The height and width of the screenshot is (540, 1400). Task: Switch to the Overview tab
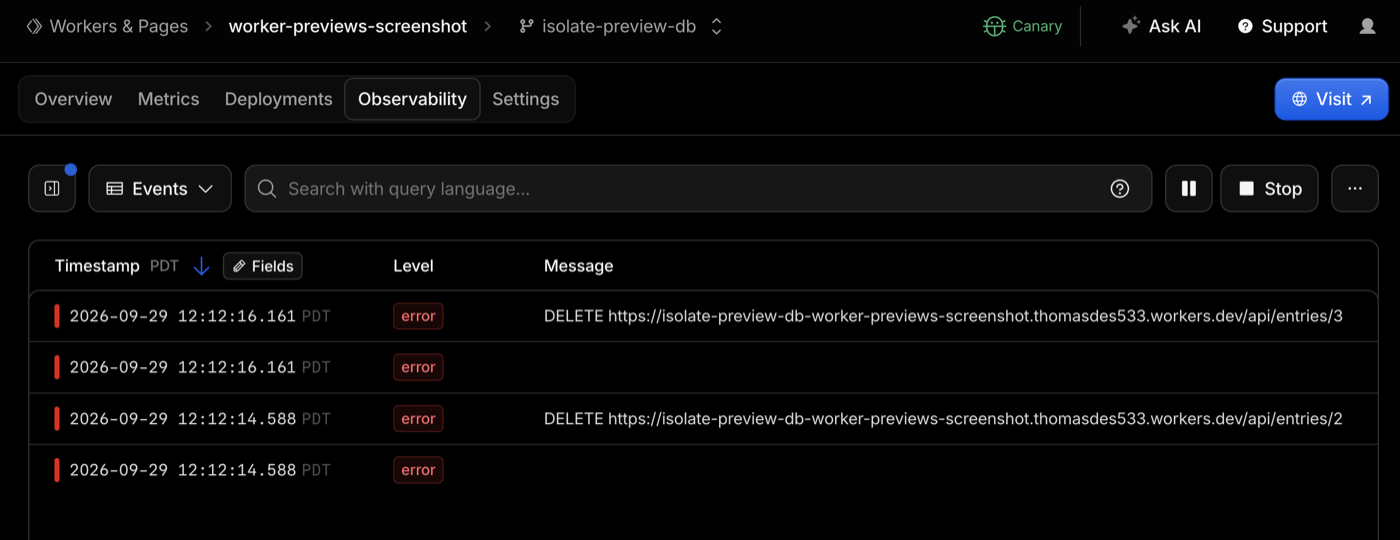coord(73,99)
